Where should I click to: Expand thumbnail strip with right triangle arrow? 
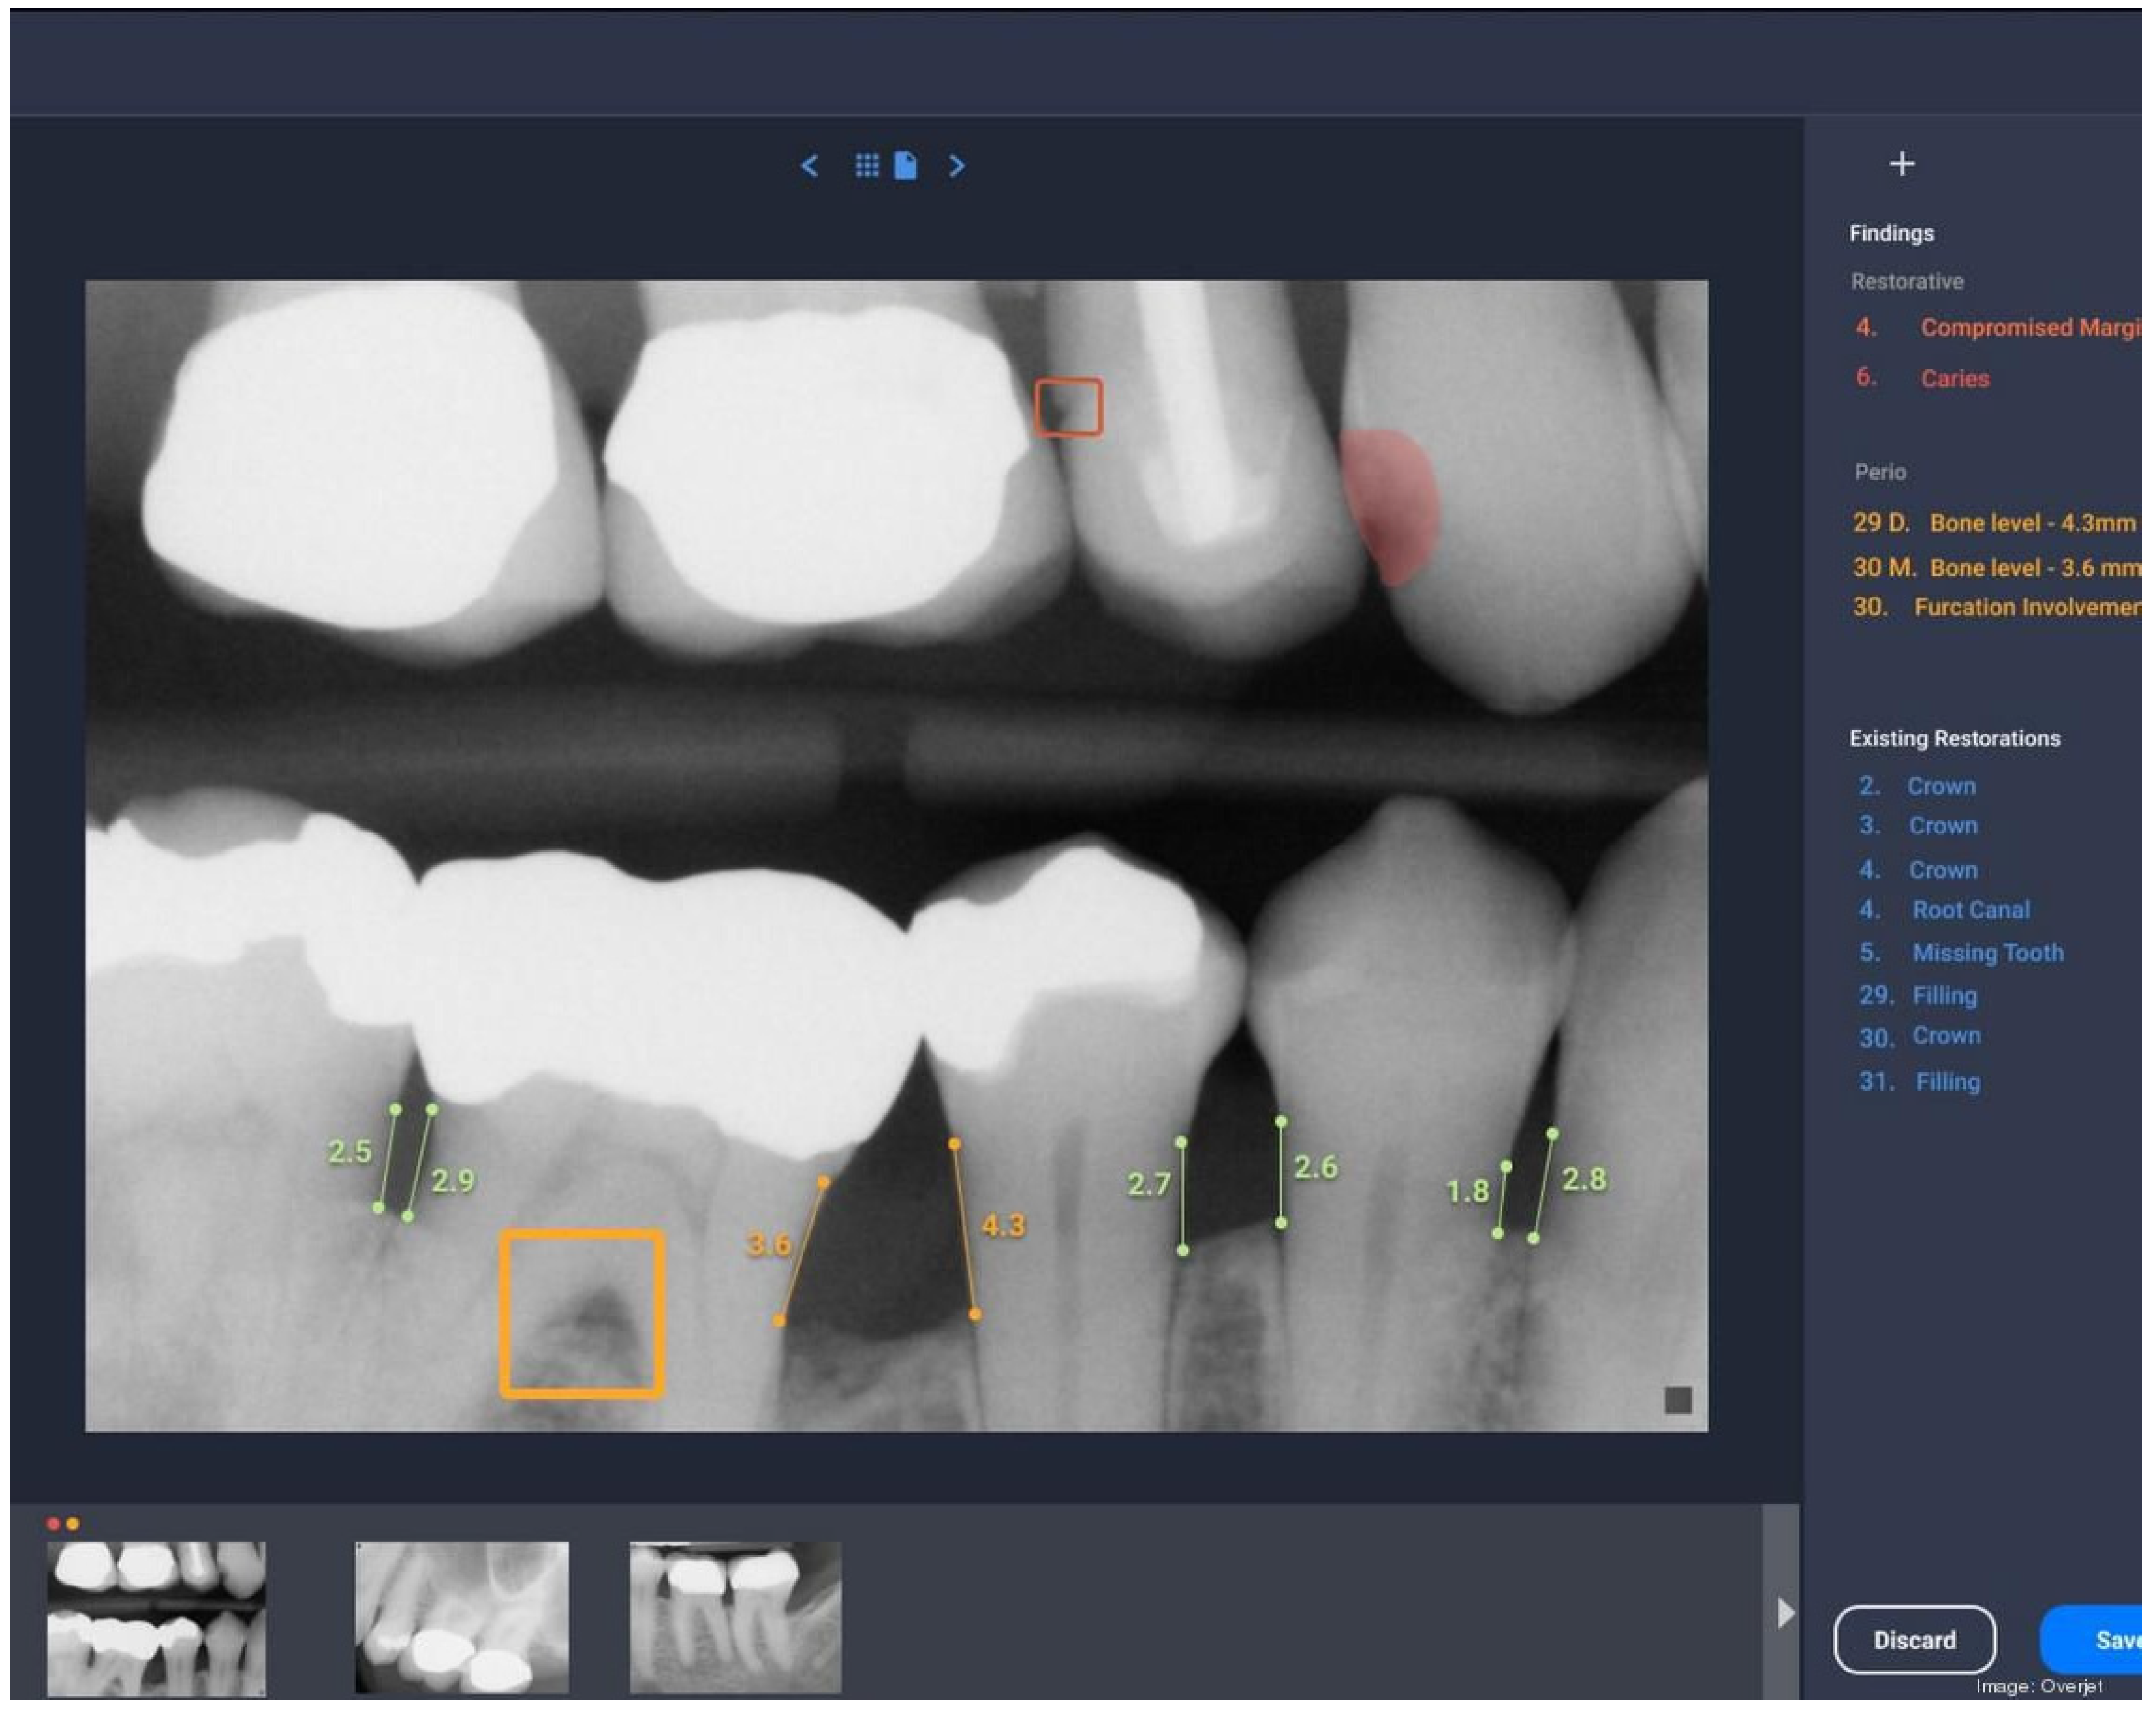pyautogui.click(x=1785, y=1612)
